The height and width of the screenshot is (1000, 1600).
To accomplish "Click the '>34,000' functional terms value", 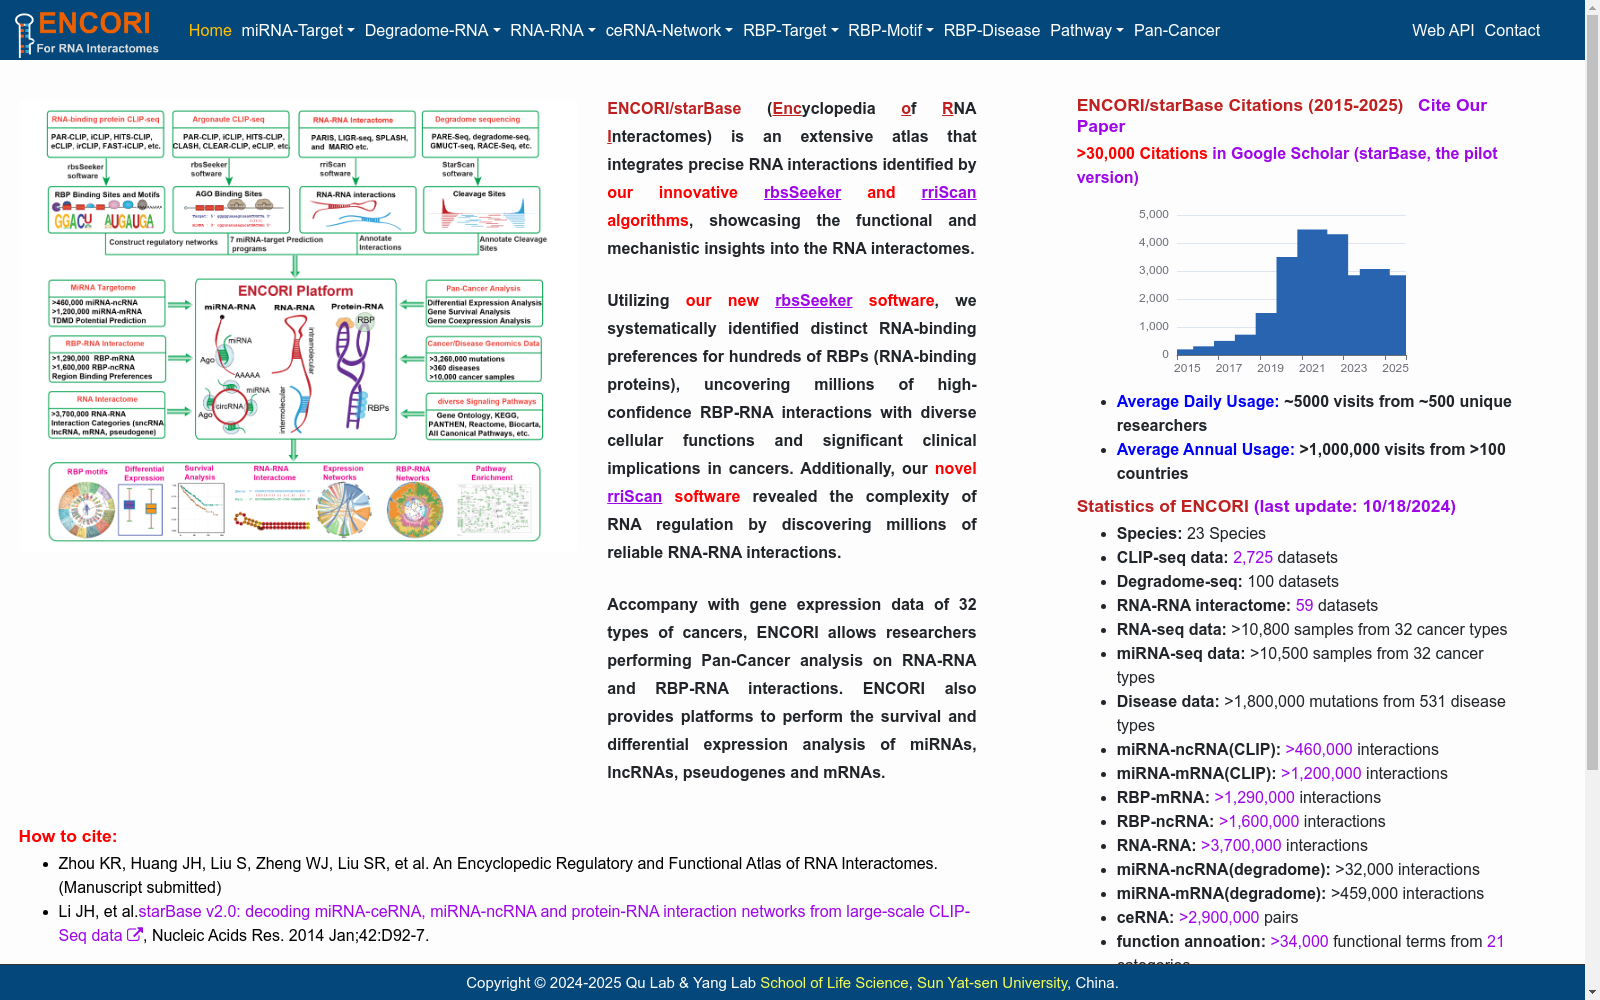I will coord(1299,941).
